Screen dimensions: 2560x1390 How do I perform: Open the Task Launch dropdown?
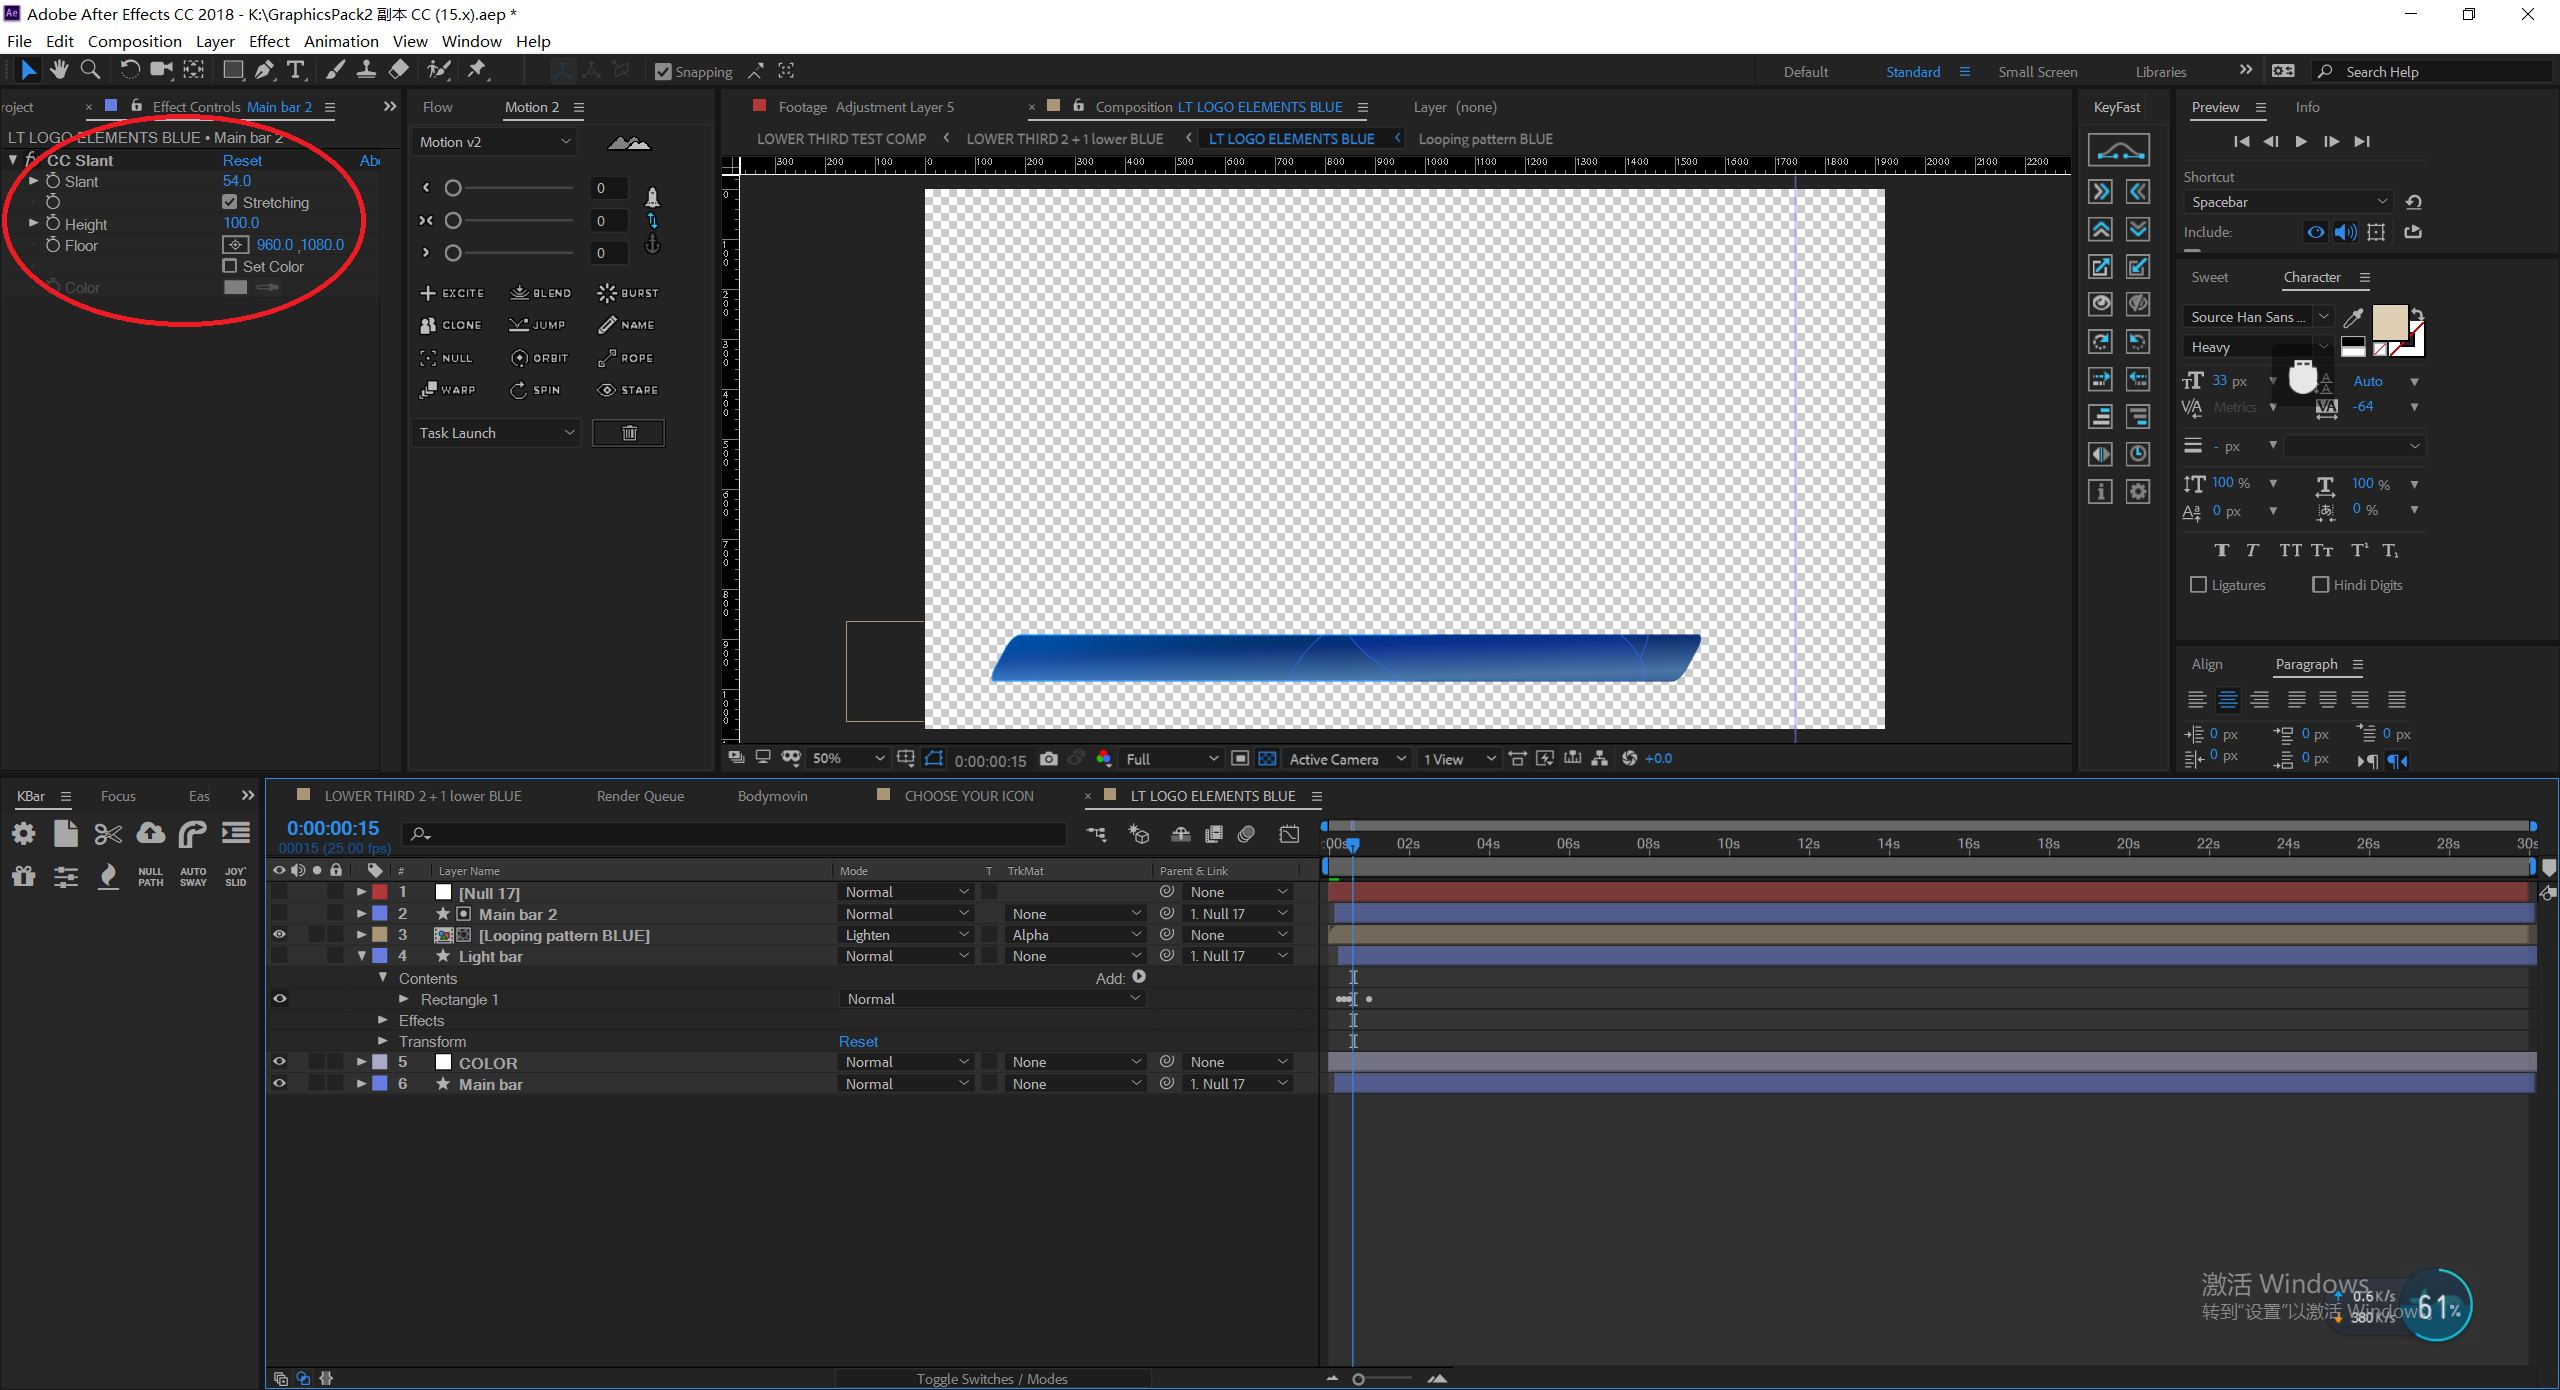496,433
